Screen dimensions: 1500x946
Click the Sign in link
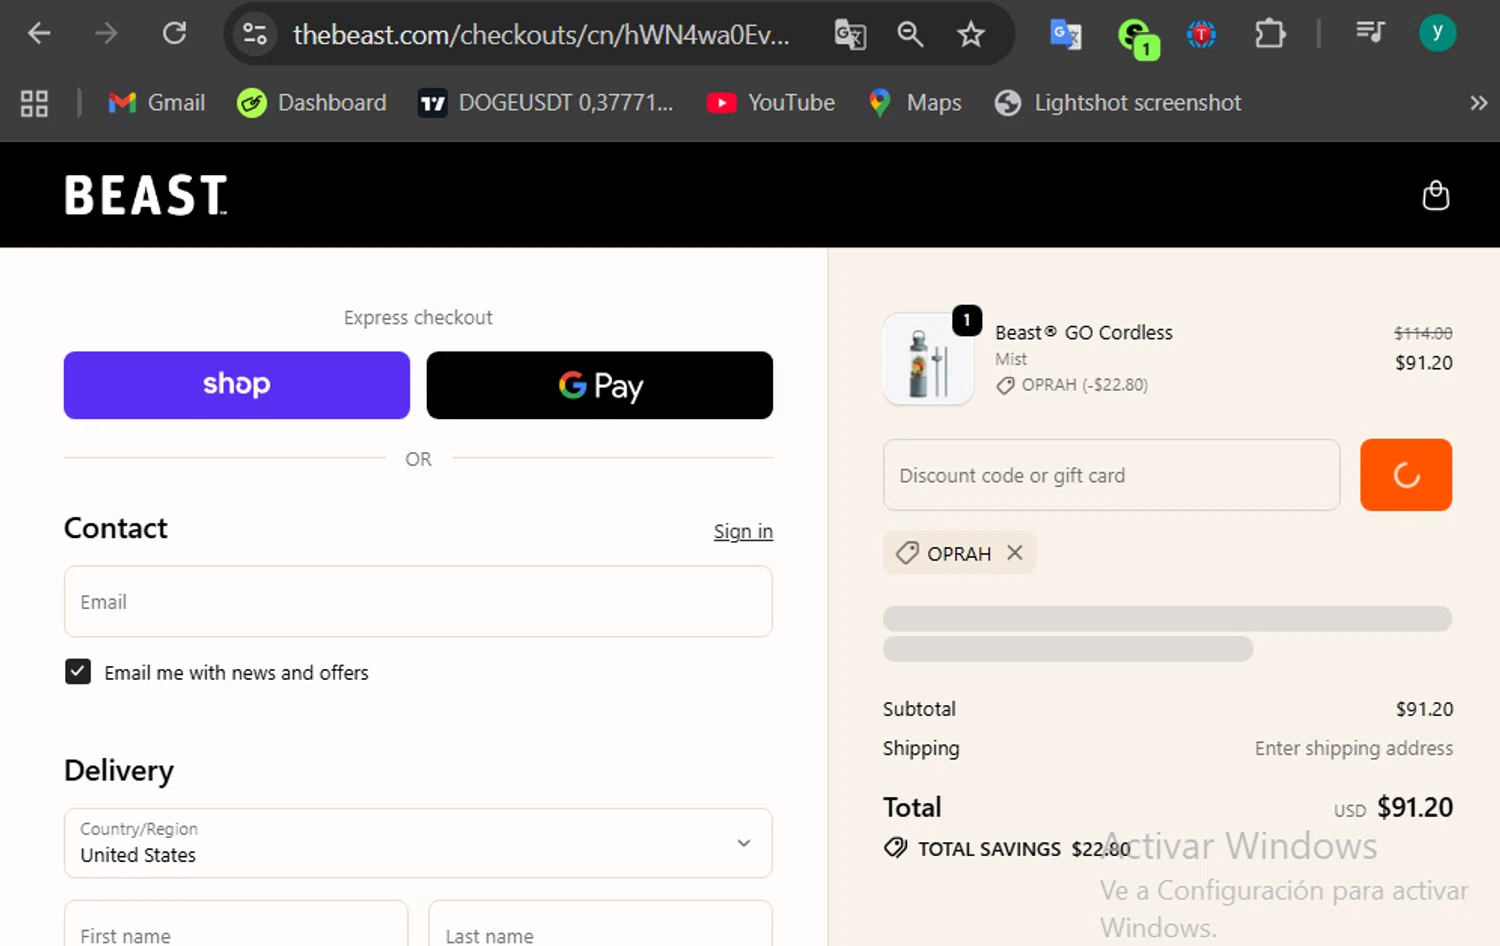pyautogui.click(x=743, y=532)
